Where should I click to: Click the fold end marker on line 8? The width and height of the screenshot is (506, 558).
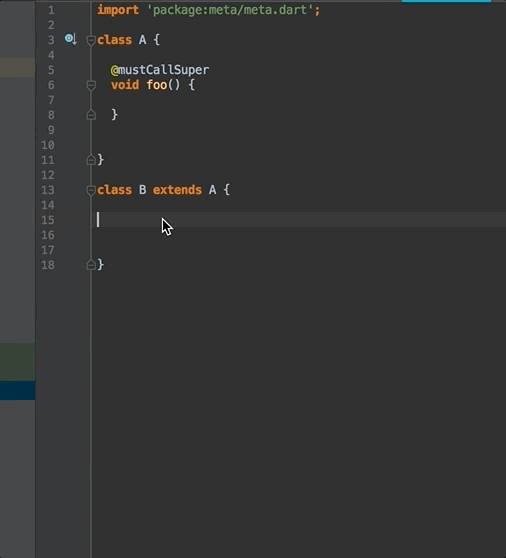click(x=91, y=115)
